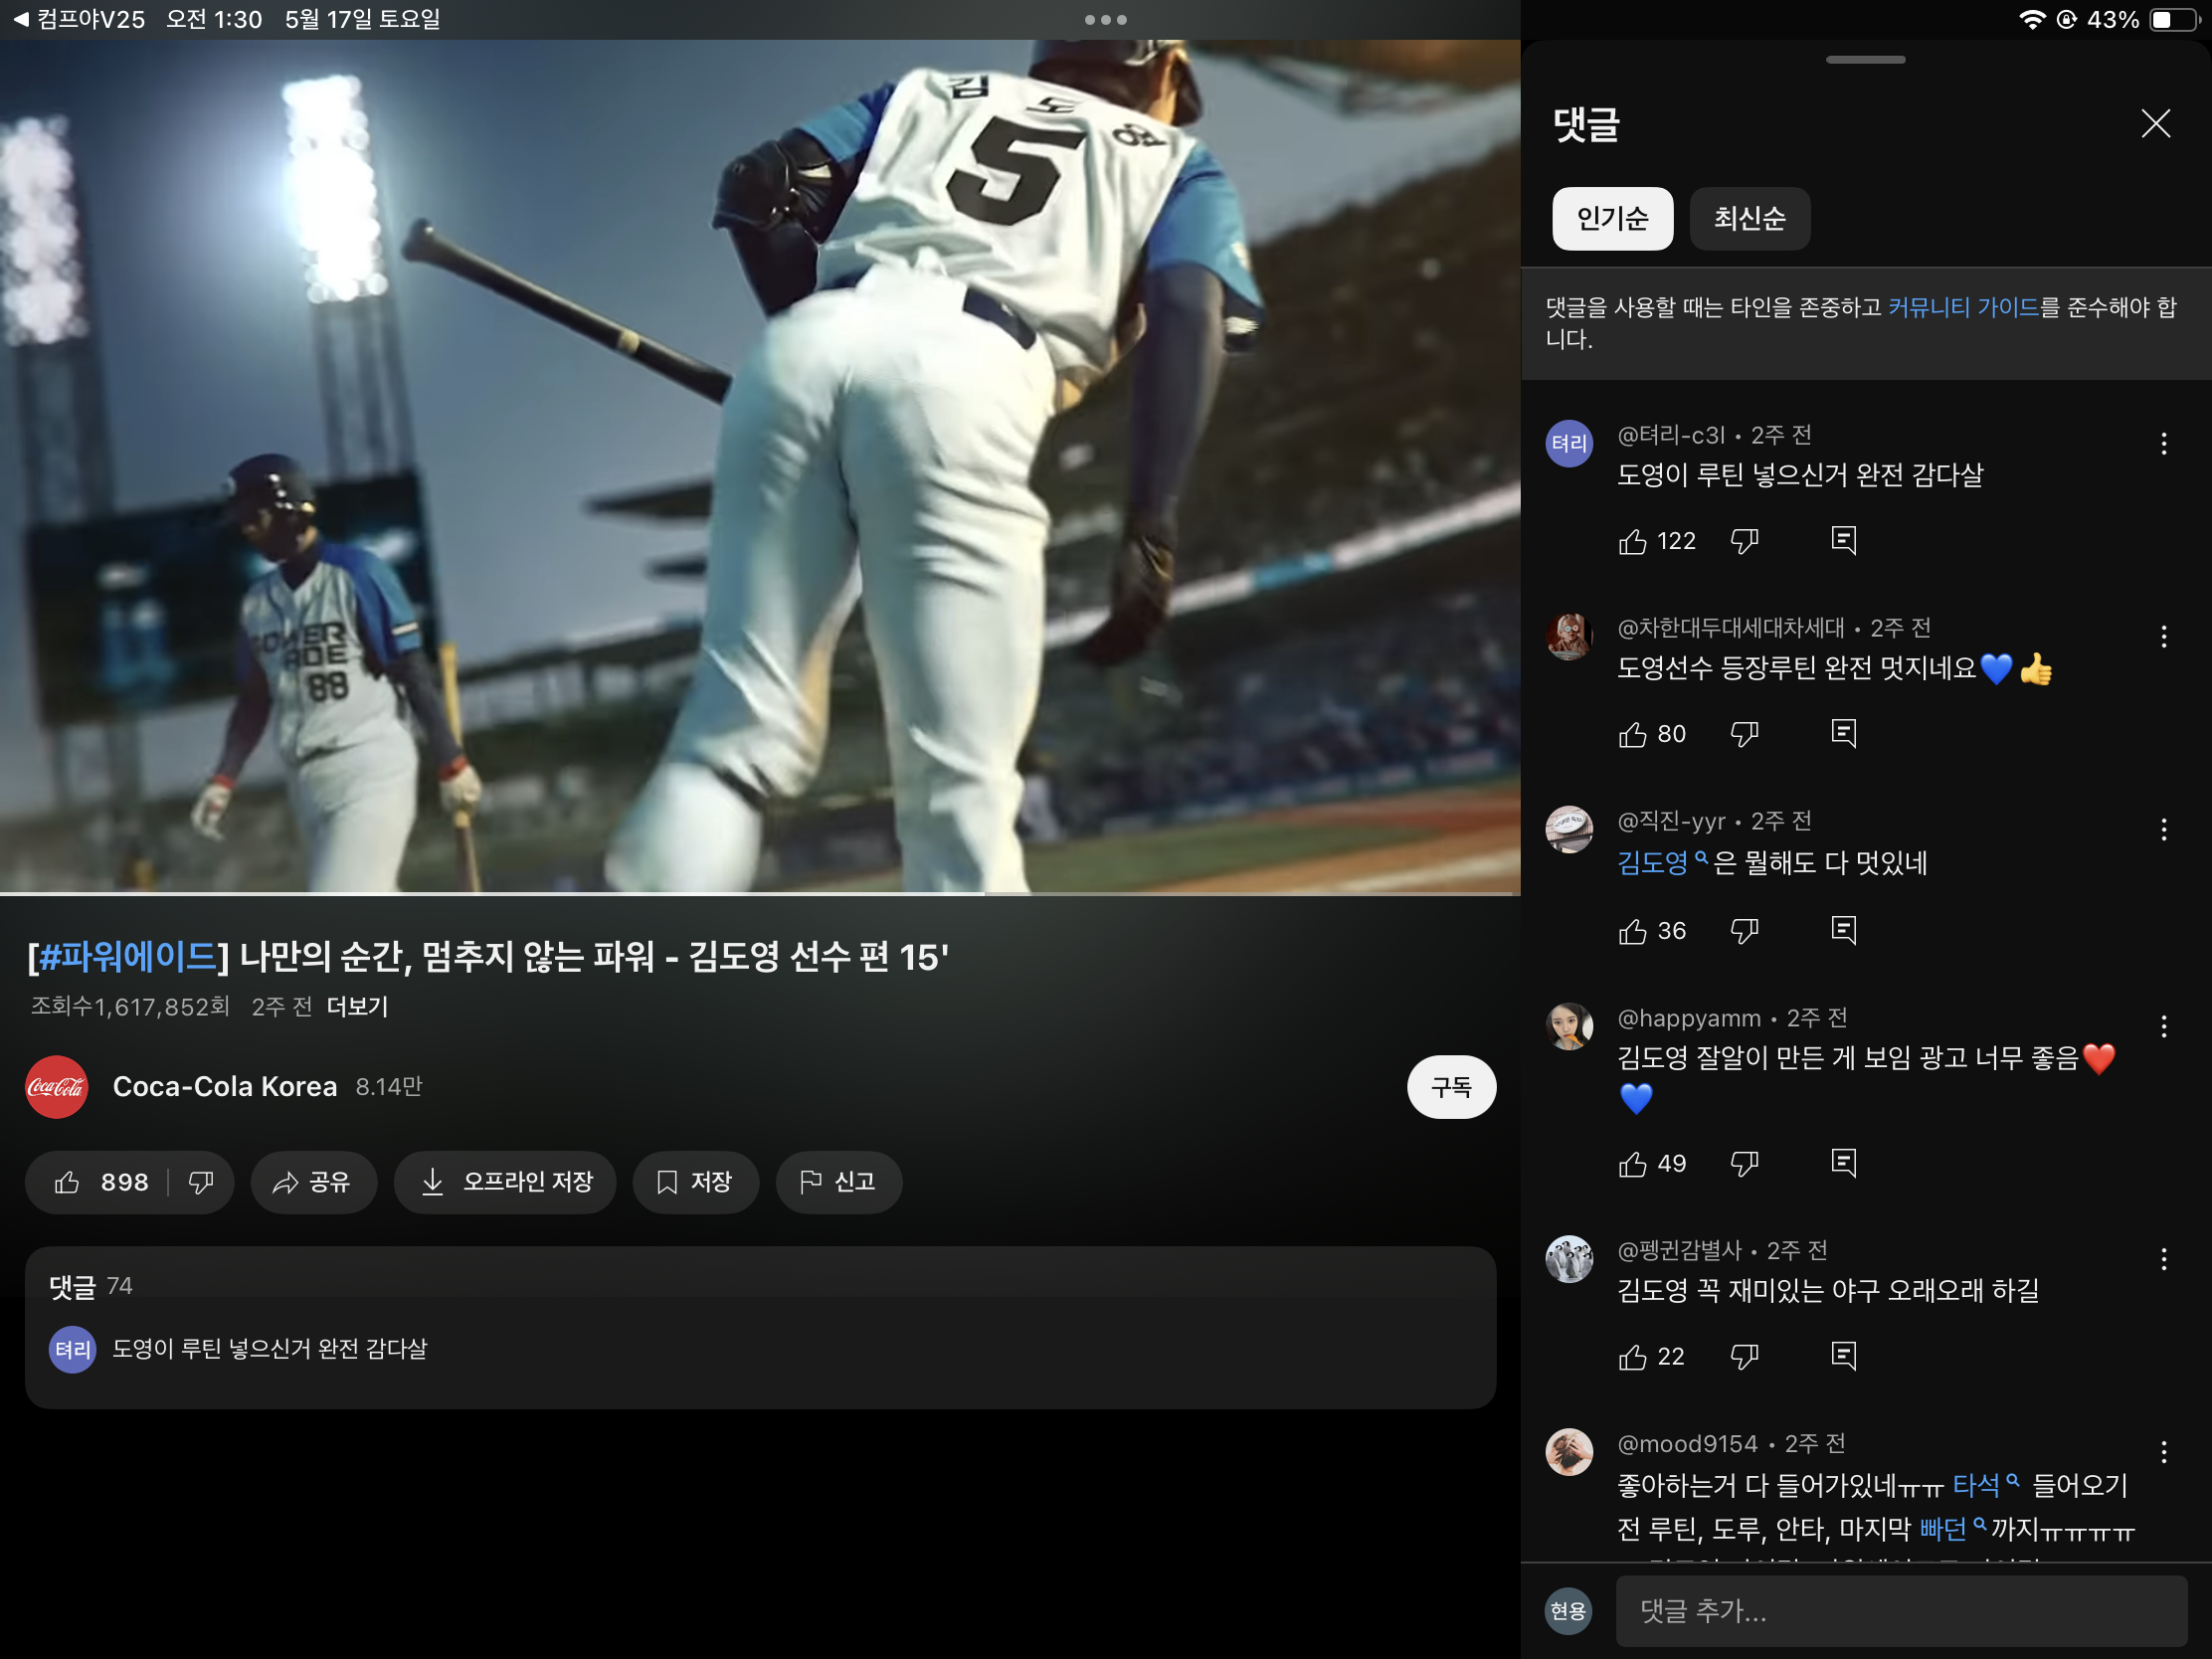
Task: Reply to the @happyamm comment
Action: tap(1844, 1163)
